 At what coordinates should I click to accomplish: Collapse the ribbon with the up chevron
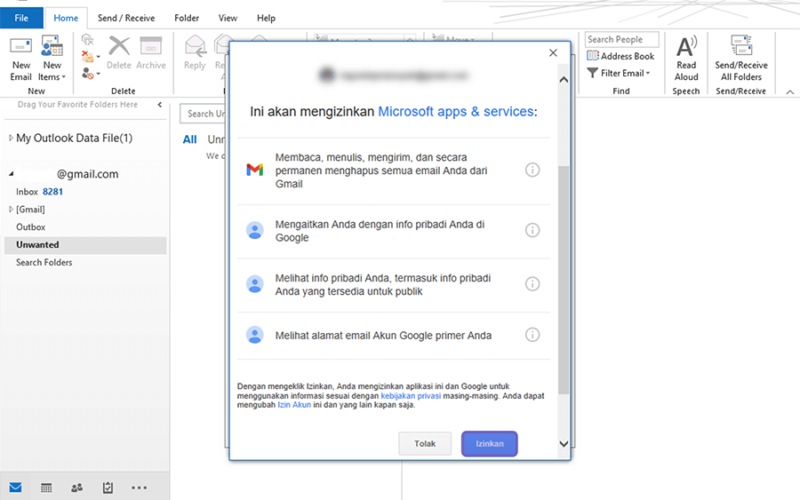point(790,92)
